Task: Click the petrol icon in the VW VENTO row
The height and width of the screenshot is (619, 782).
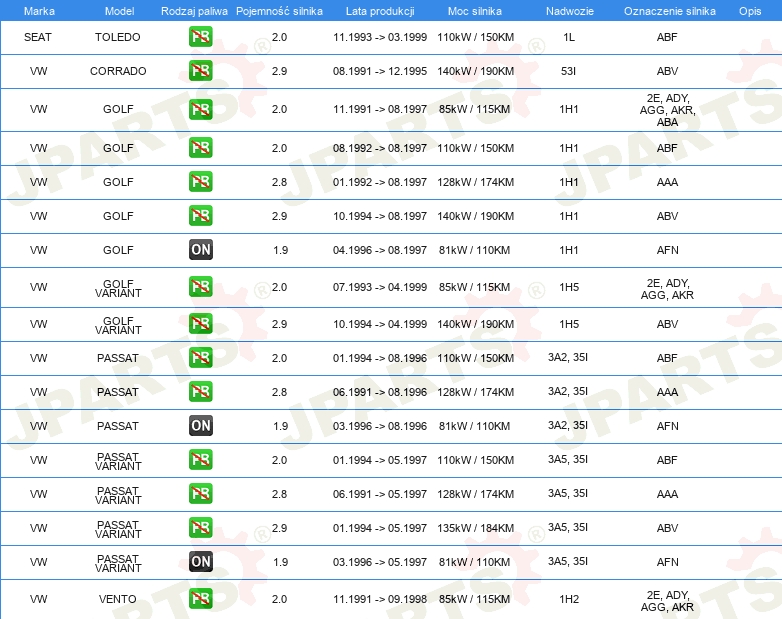Action: 200,599
